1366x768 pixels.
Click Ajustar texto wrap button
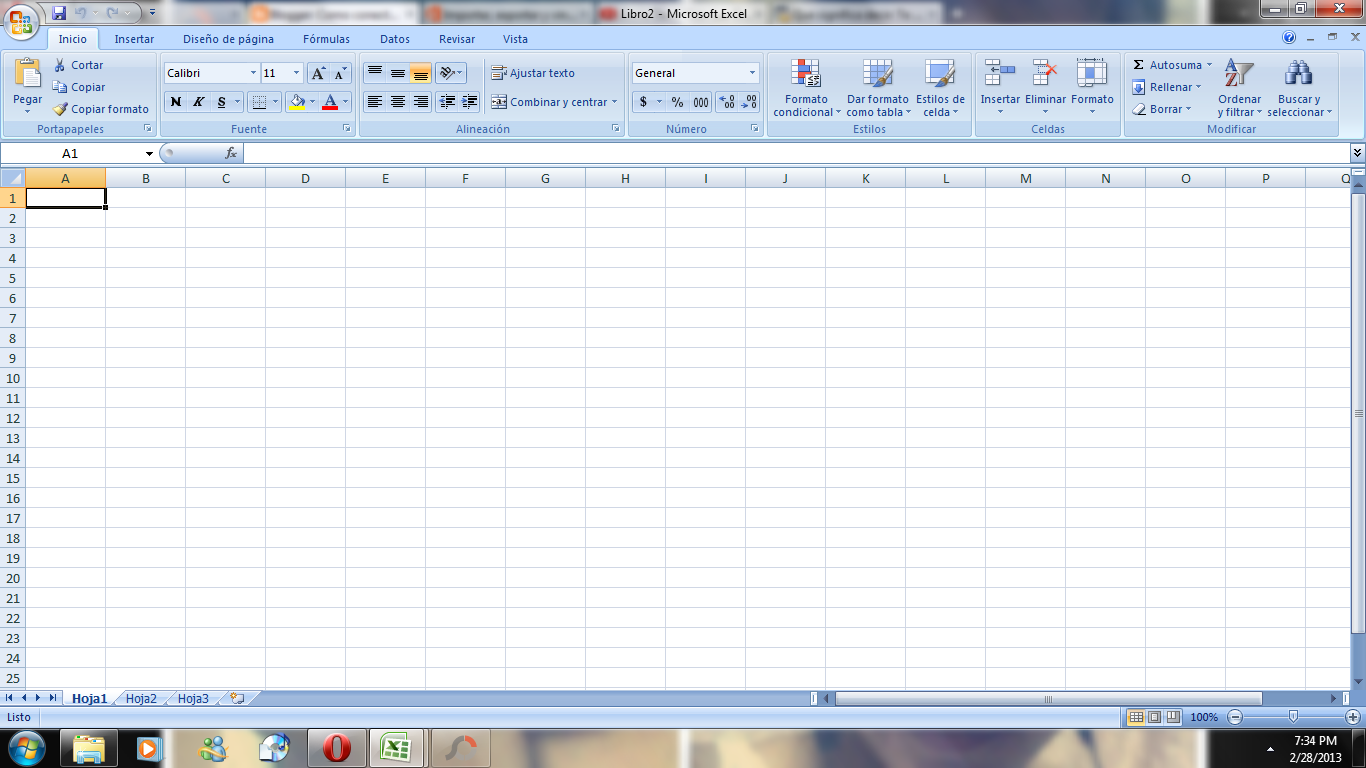point(533,73)
